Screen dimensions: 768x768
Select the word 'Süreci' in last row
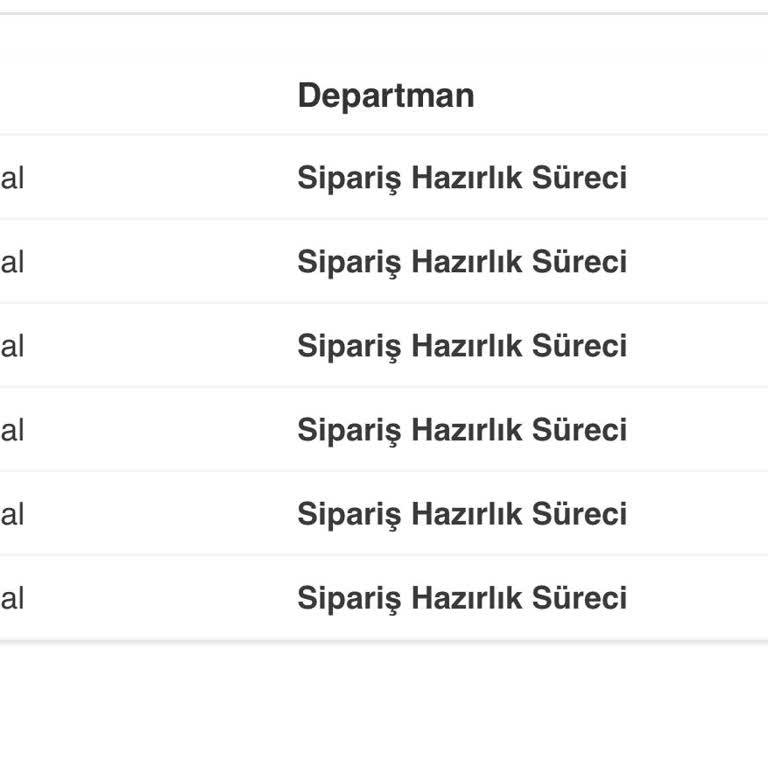coord(579,598)
